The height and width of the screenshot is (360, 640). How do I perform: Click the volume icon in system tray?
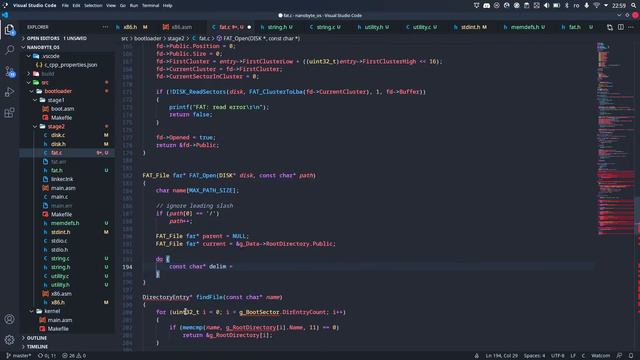[x=547, y=5]
